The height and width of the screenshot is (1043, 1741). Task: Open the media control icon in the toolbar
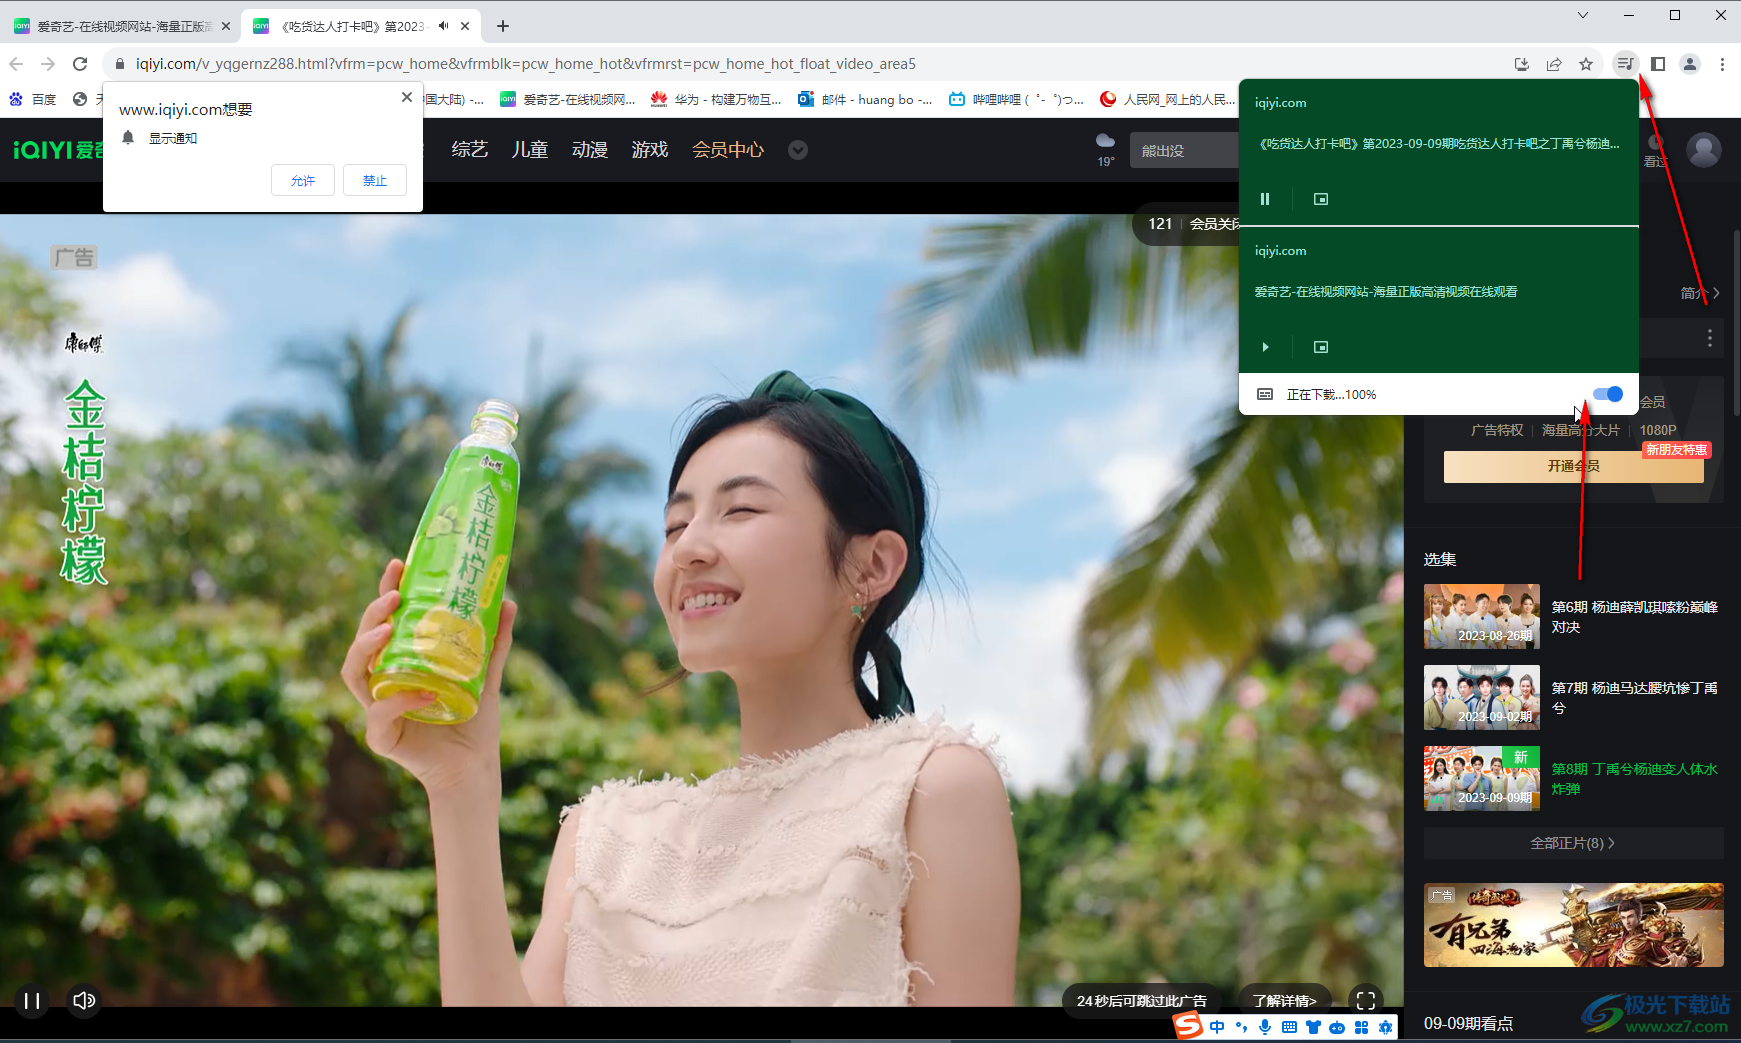tap(1626, 64)
